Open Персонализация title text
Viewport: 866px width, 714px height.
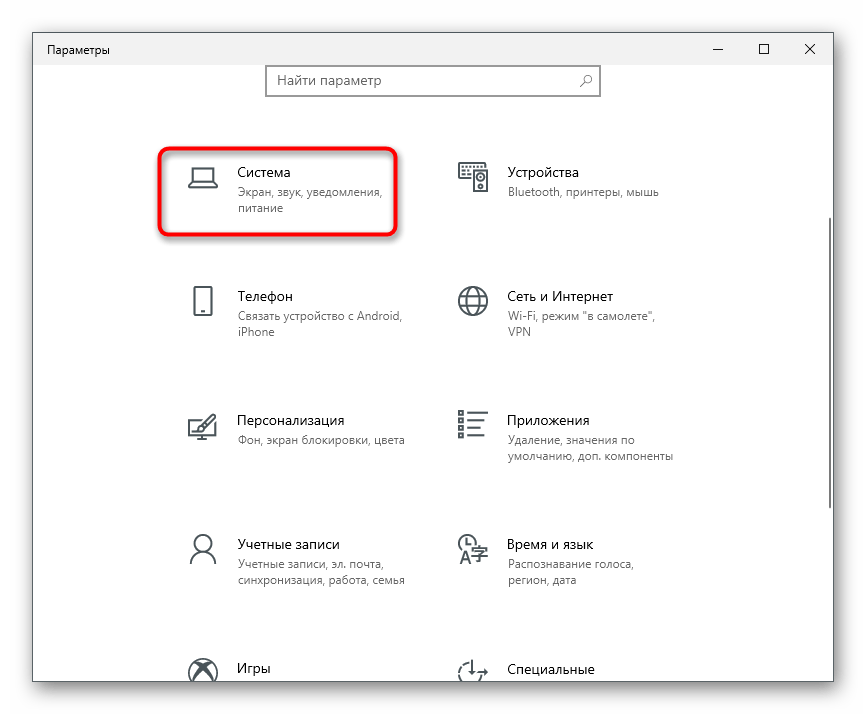pyautogui.click(x=291, y=421)
